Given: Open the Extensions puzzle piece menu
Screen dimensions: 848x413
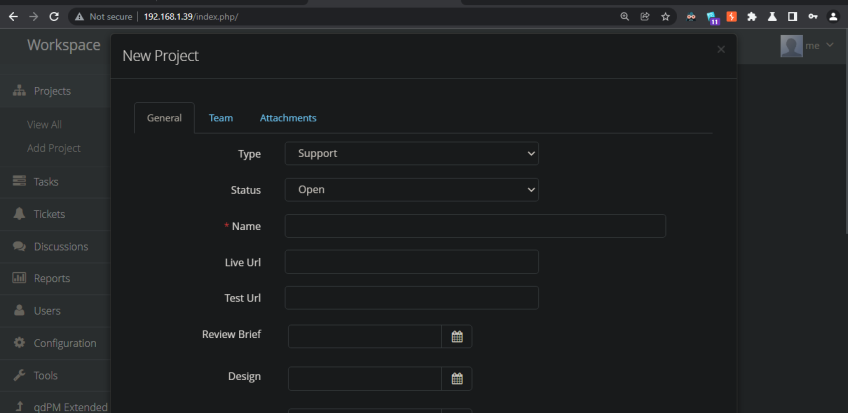Looking at the screenshot, I should pos(752,17).
